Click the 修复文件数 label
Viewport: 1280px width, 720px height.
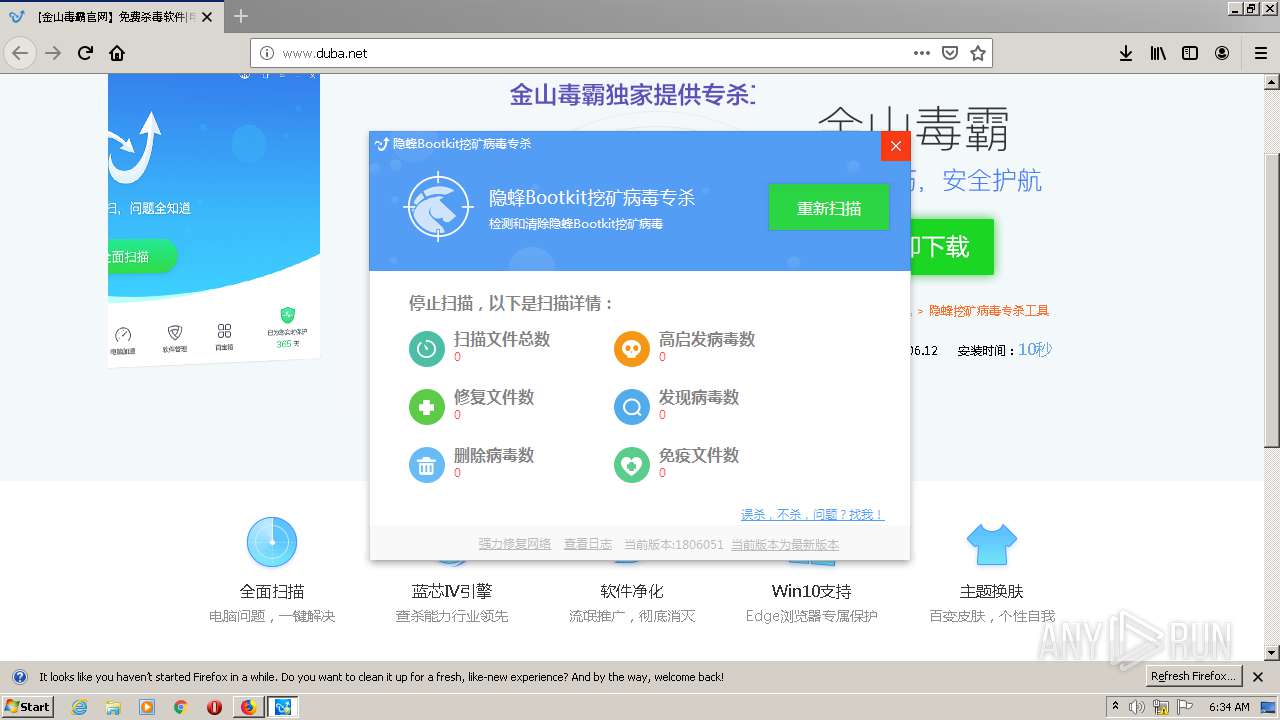tap(494, 397)
